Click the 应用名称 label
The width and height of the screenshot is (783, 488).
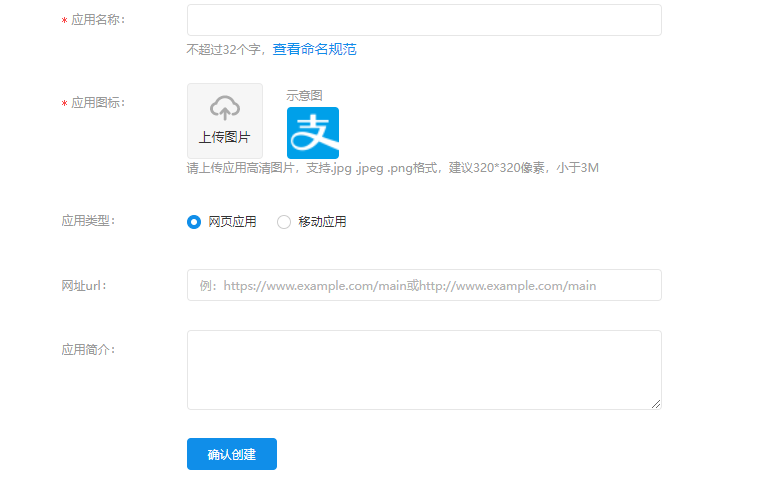98,19
